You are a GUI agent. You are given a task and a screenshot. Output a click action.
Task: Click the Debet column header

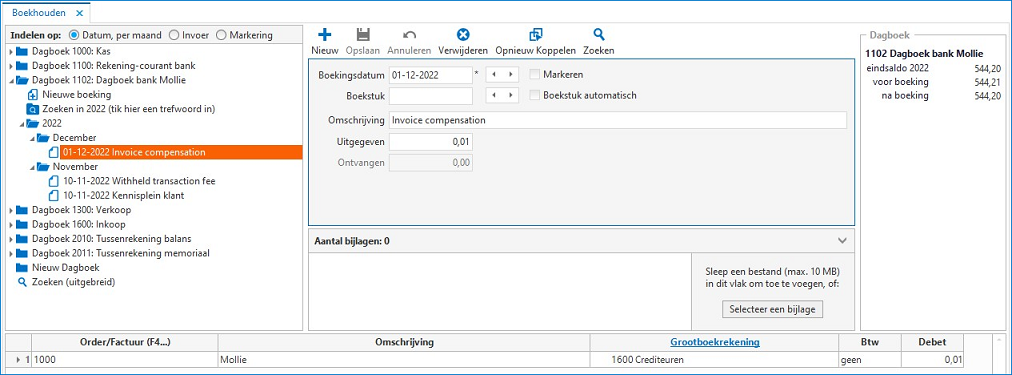[933, 342]
